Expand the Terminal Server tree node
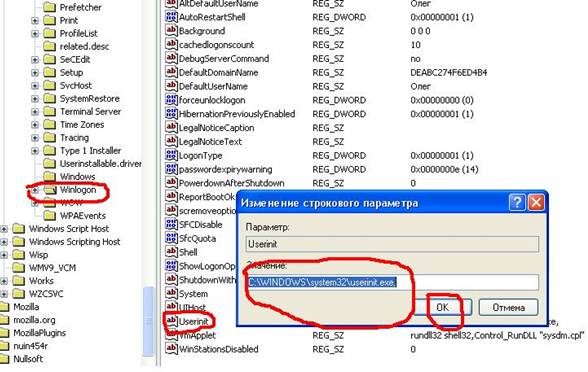588x372 pixels. [35, 112]
